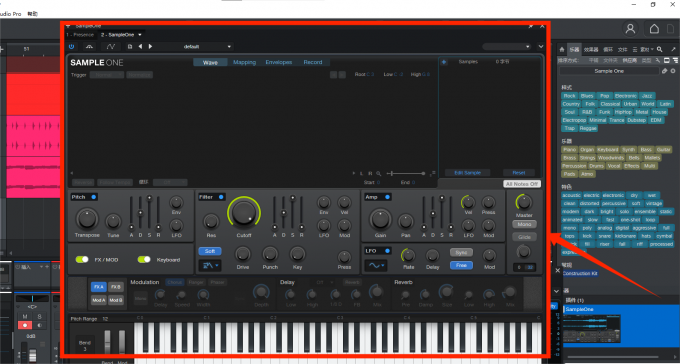Toggle the Soft filter button
This screenshot has width=680, height=364.
point(210,251)
